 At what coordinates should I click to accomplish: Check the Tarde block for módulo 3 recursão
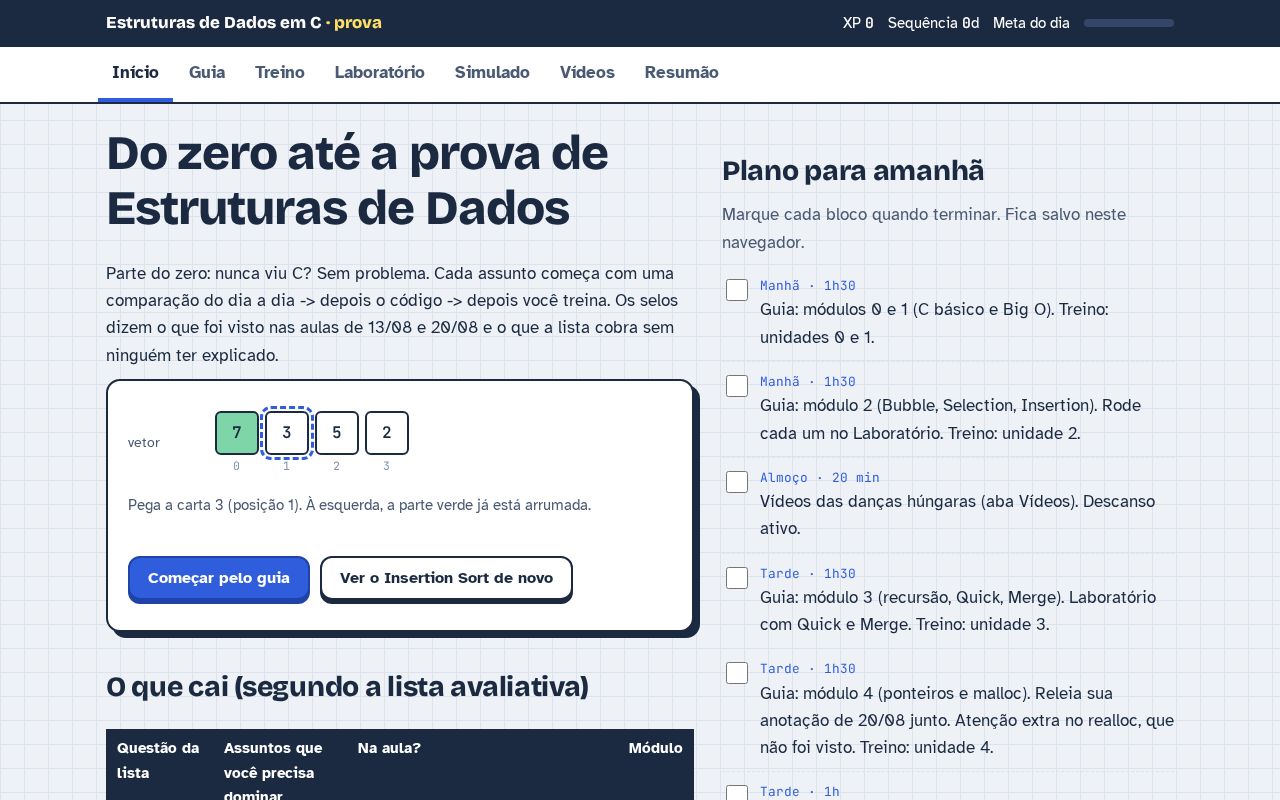click(x=737, y=578)
